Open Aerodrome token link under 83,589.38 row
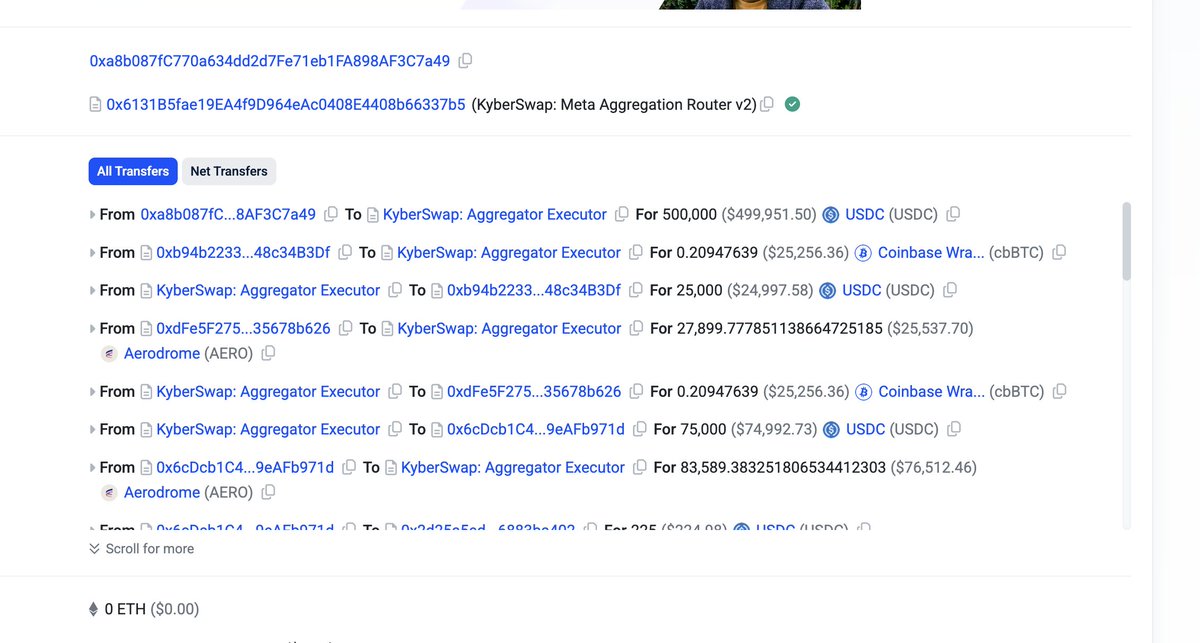Viewport: 1200px width, 643px height. [162, 492]
